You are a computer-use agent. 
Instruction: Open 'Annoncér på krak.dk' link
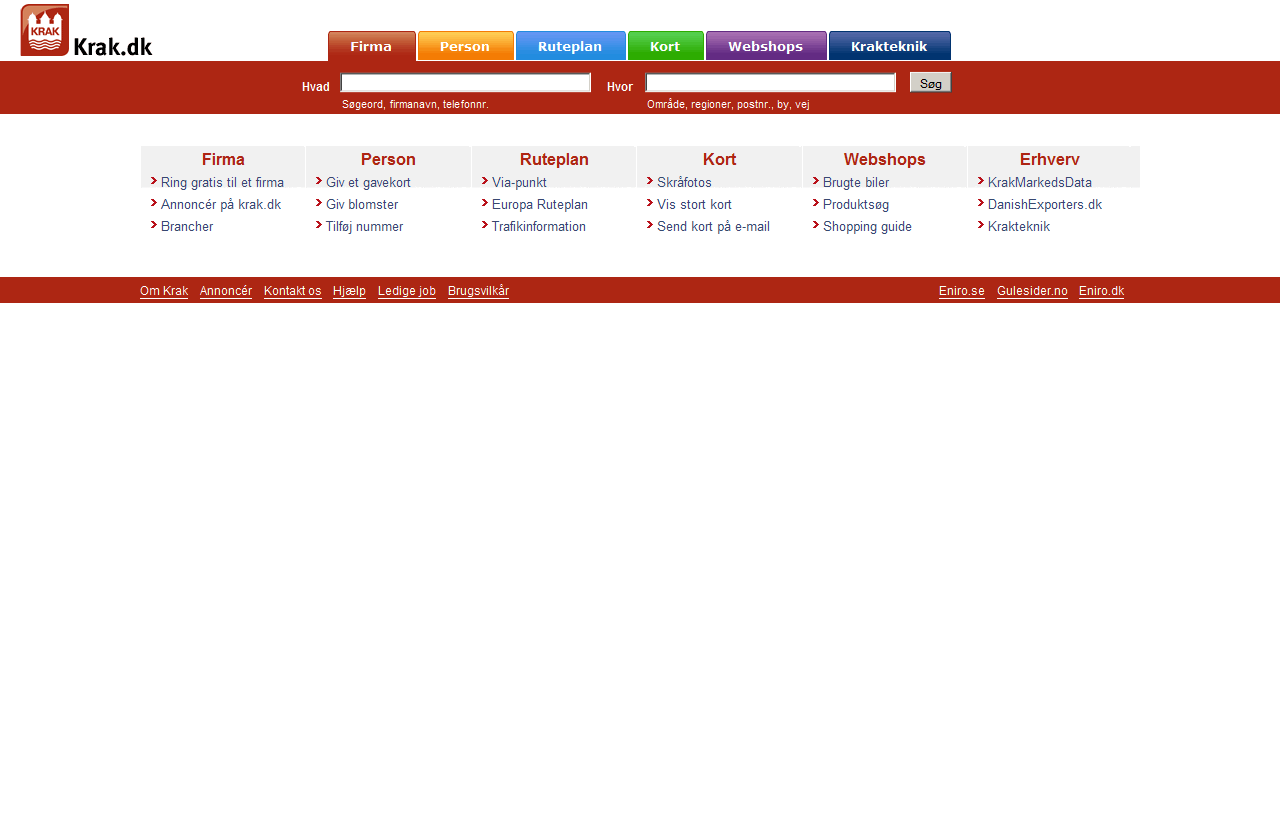[221, 204]
